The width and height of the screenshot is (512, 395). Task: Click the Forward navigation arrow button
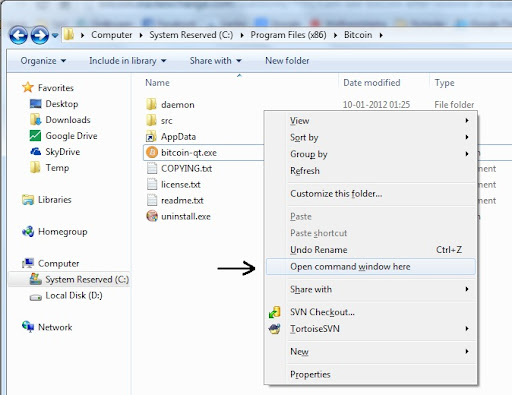(40, 35)
